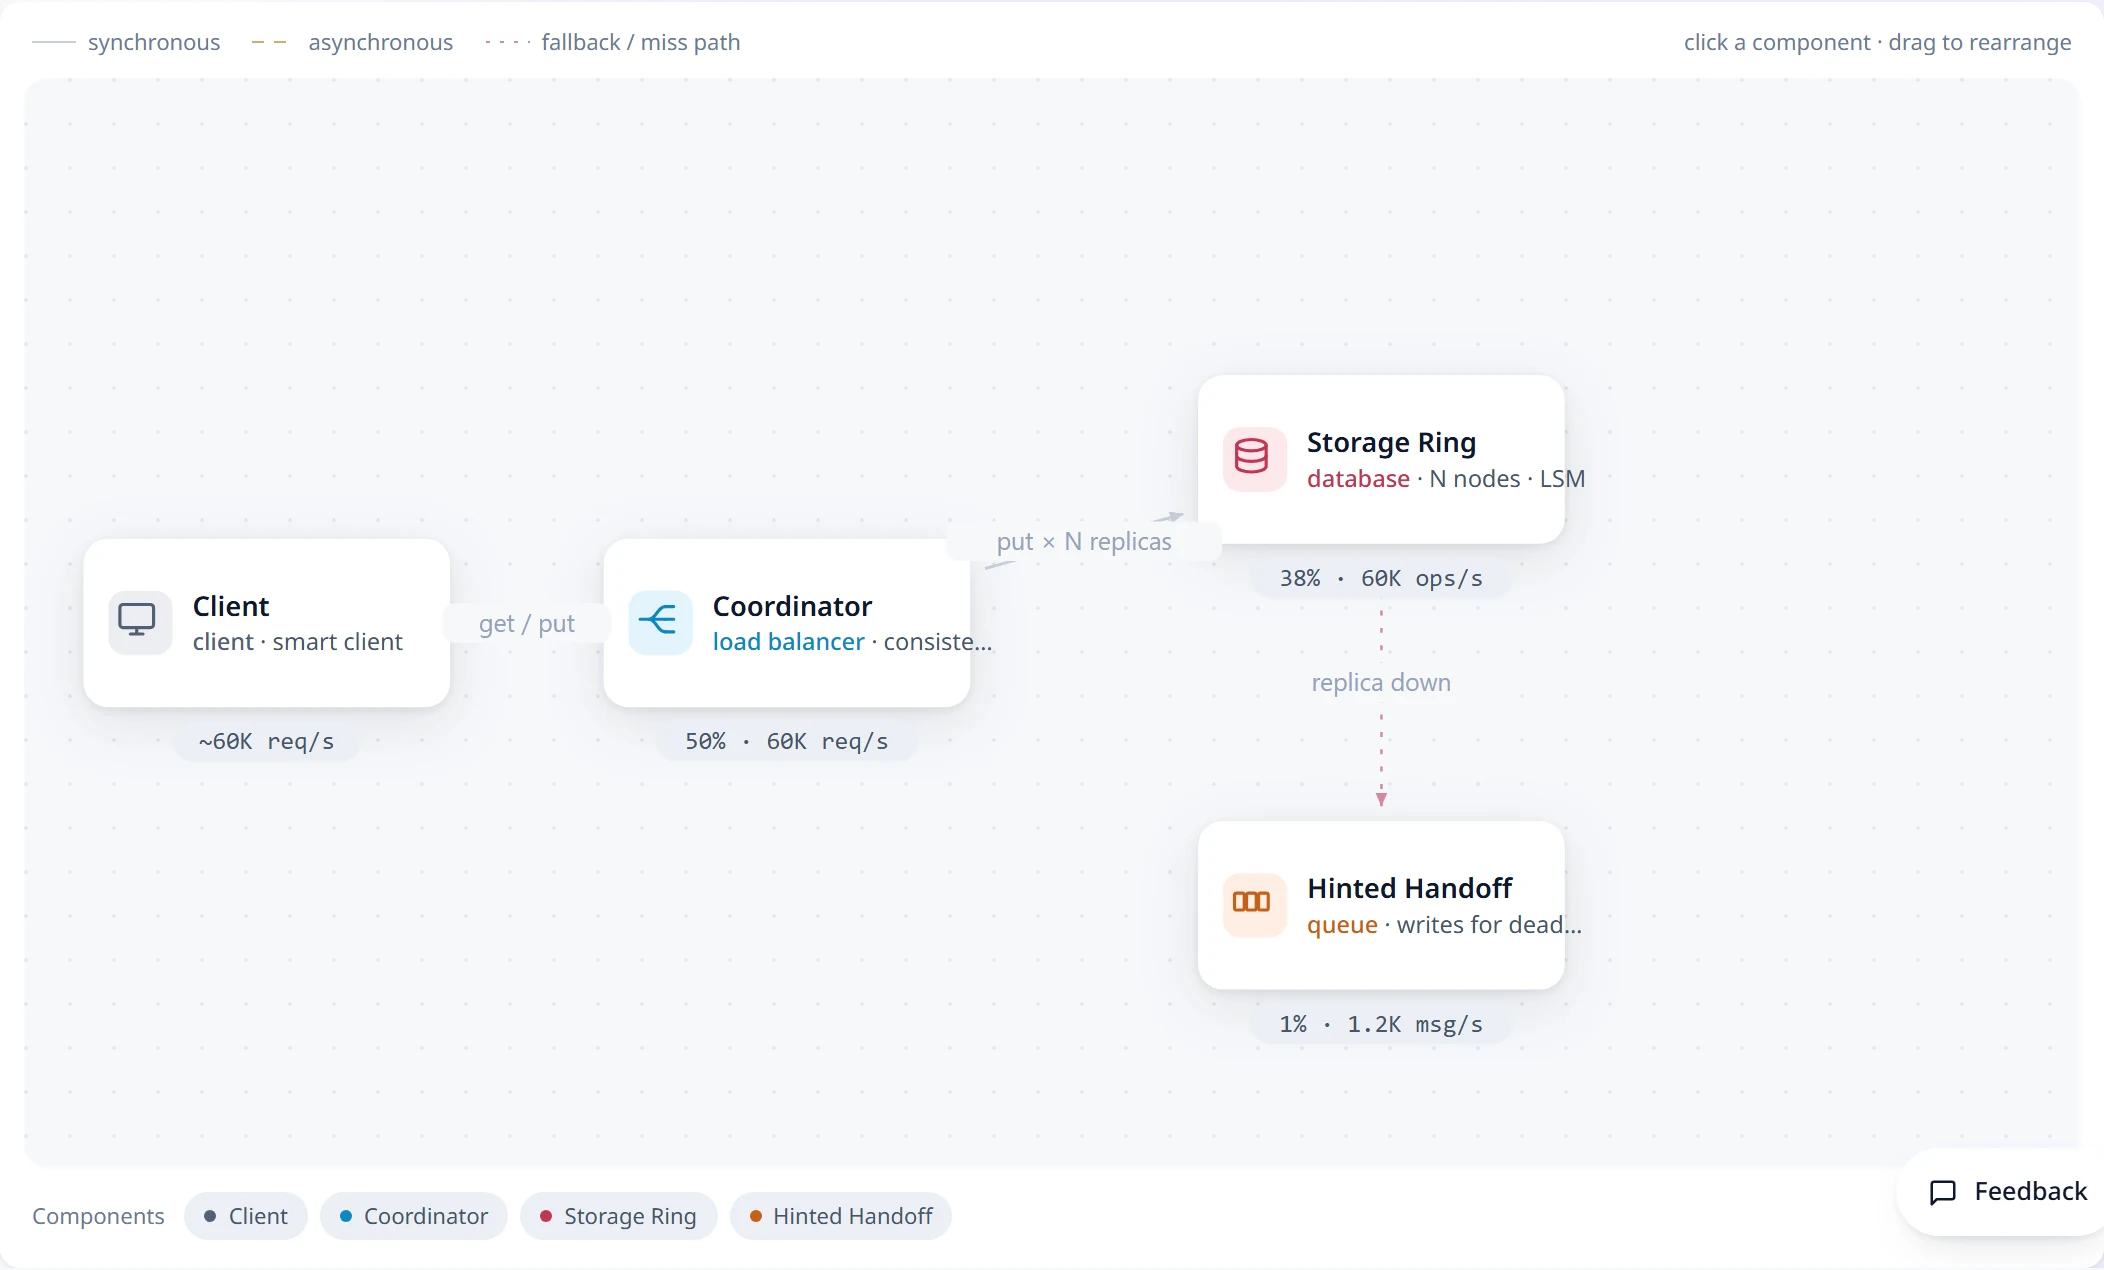Select the Hinted Handoff chip in Components
The width and height of the screenshot is (2104, 1270).
841,1216
